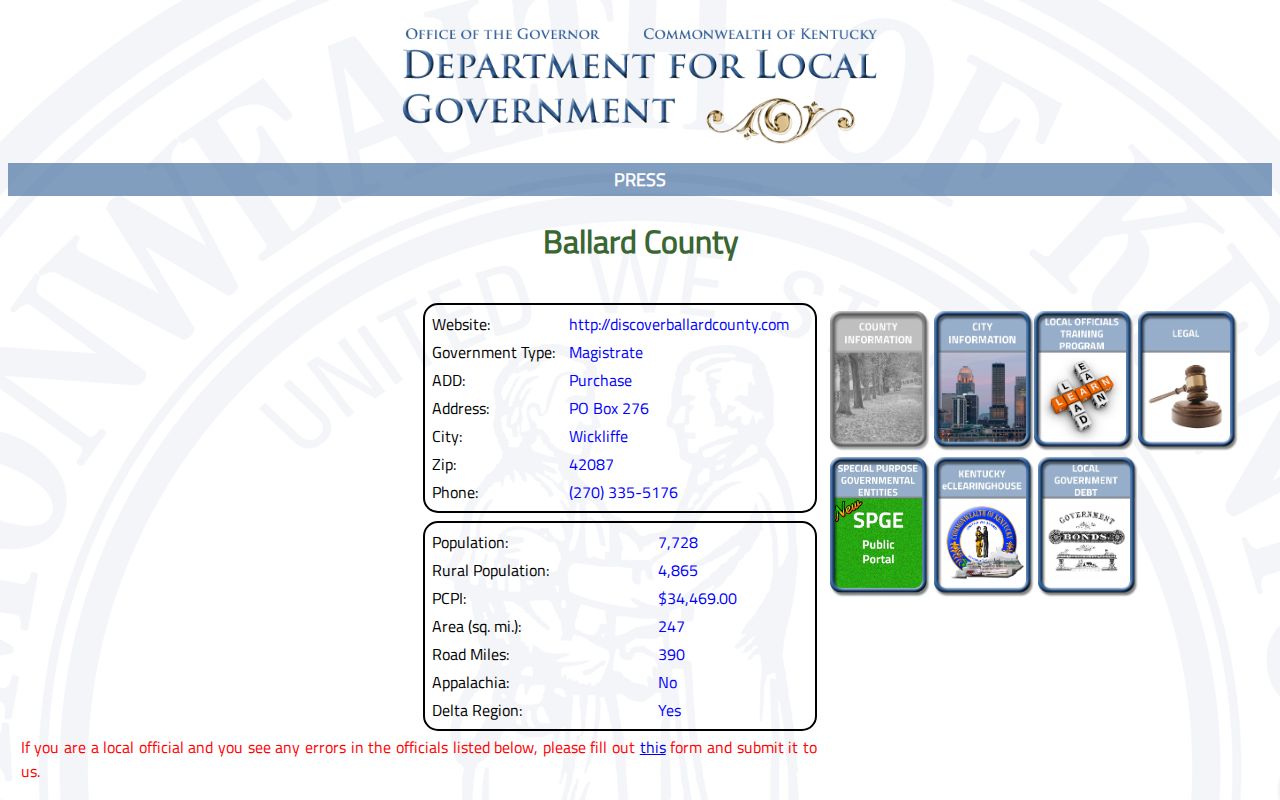Click the Wickliffe city value
The width and height of the screenshot is (1280, 800).
tap(598, 437)
